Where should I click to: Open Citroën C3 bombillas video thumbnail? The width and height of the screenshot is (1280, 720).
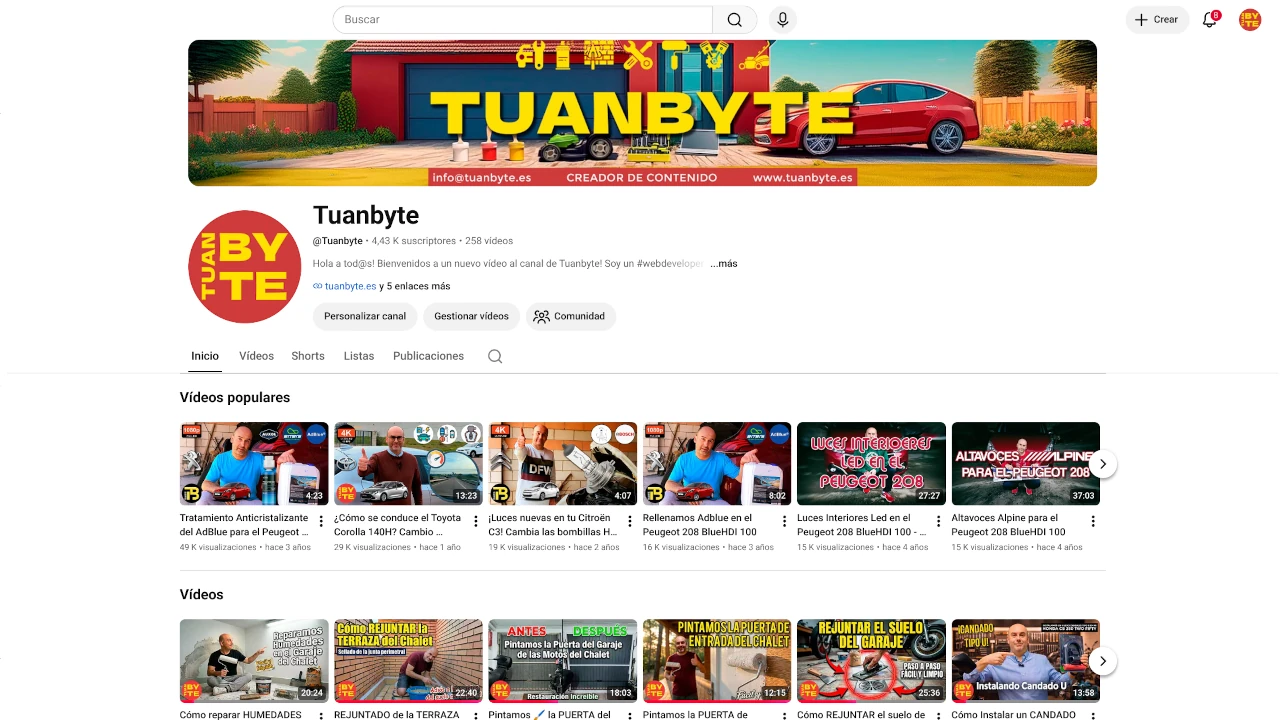tap(563, 464)
